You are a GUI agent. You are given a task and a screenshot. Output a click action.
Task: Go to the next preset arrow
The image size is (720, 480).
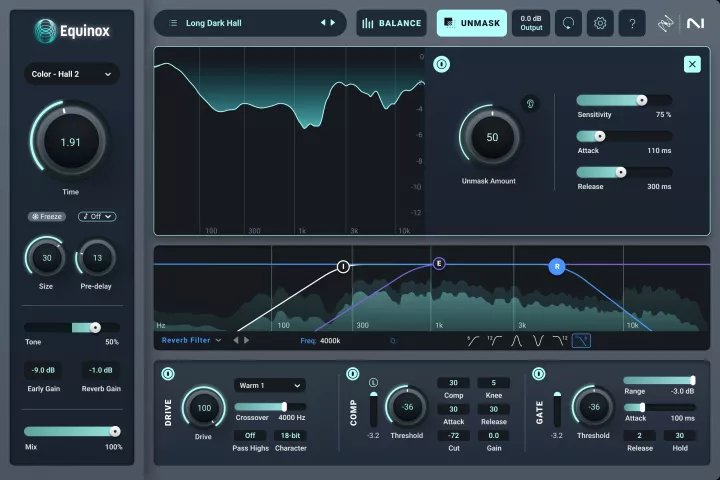pos(333,23)
